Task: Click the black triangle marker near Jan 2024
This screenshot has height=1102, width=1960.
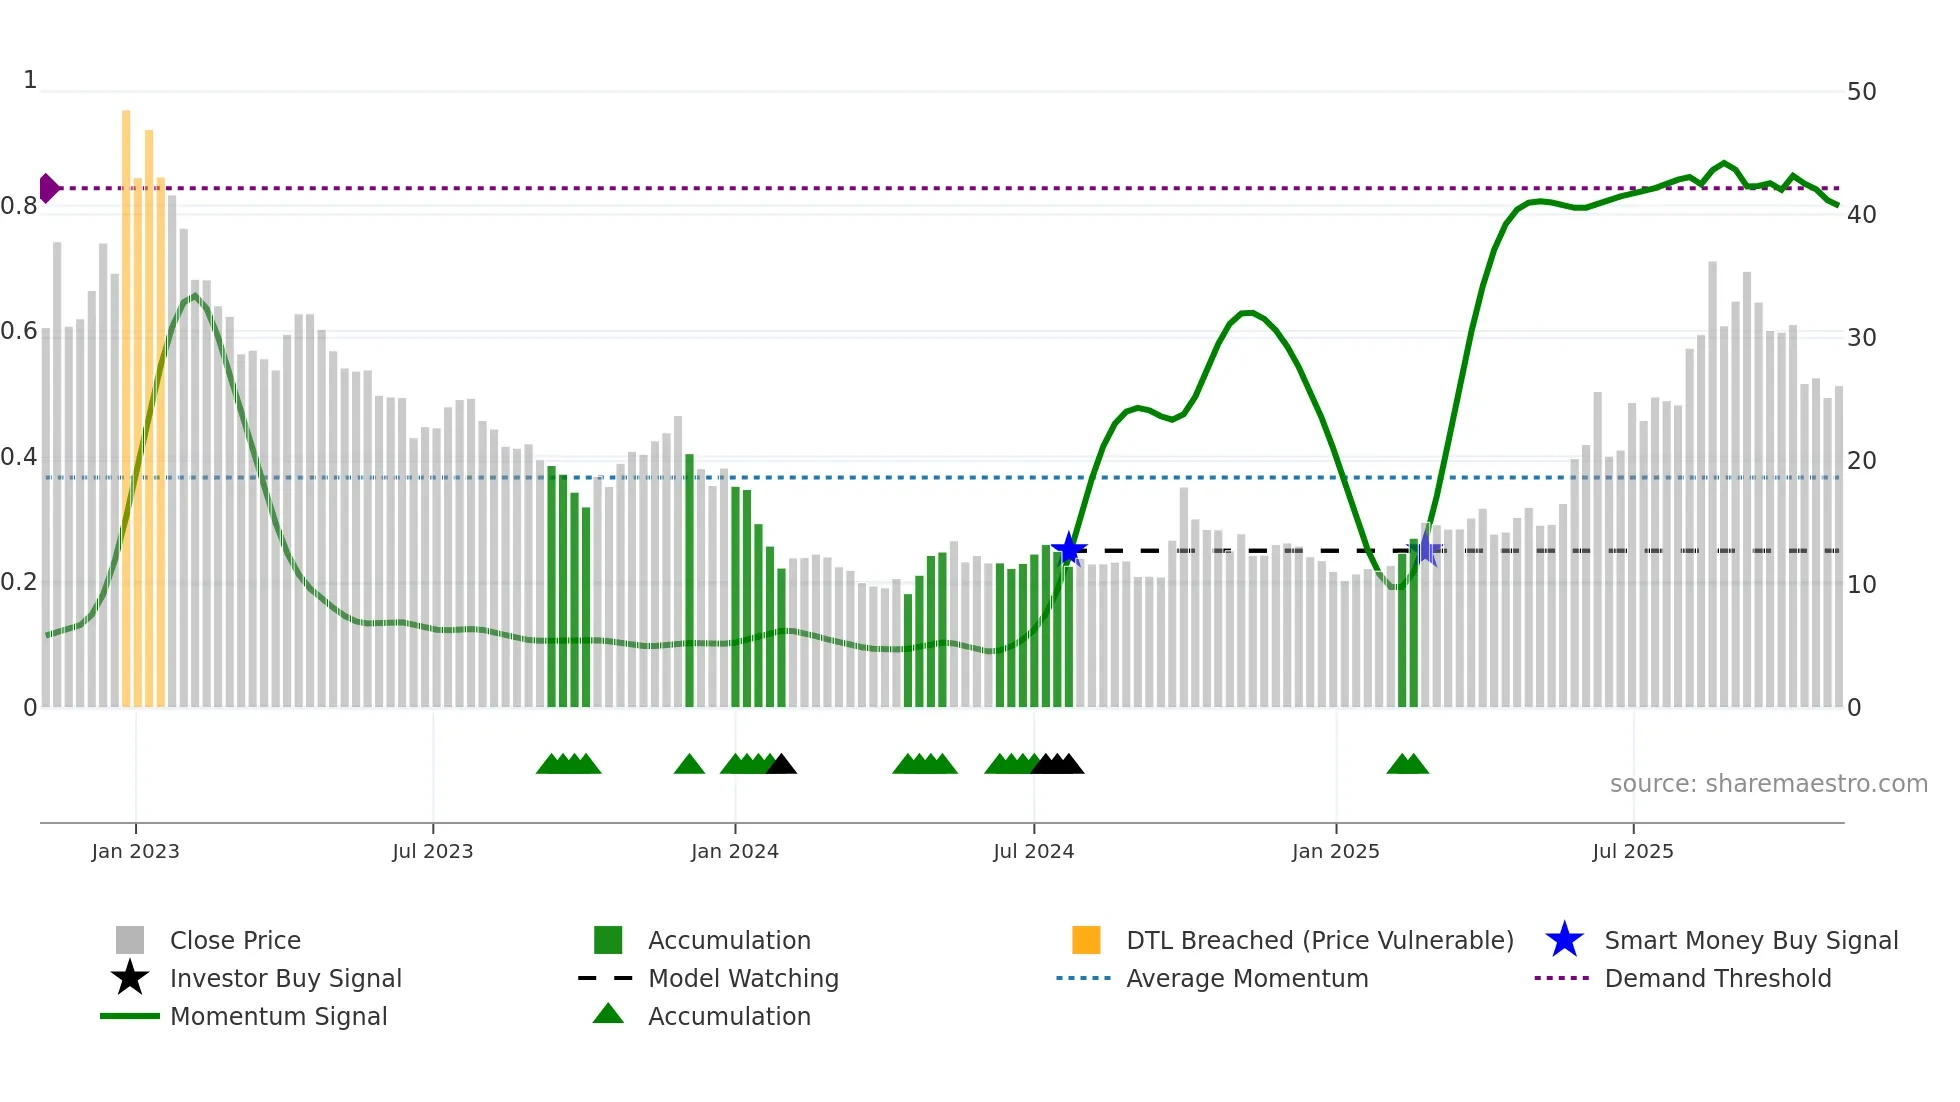Action: [x=781, y=765]
